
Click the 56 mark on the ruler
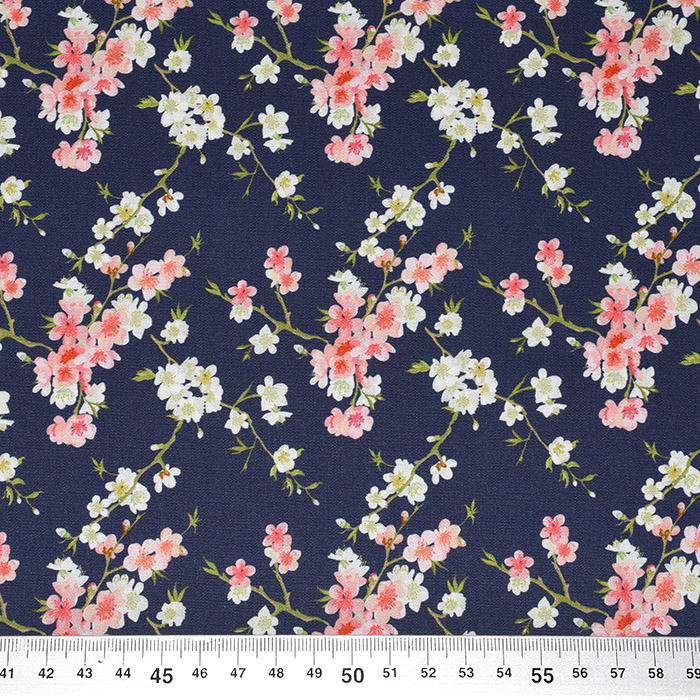(580, 675)
